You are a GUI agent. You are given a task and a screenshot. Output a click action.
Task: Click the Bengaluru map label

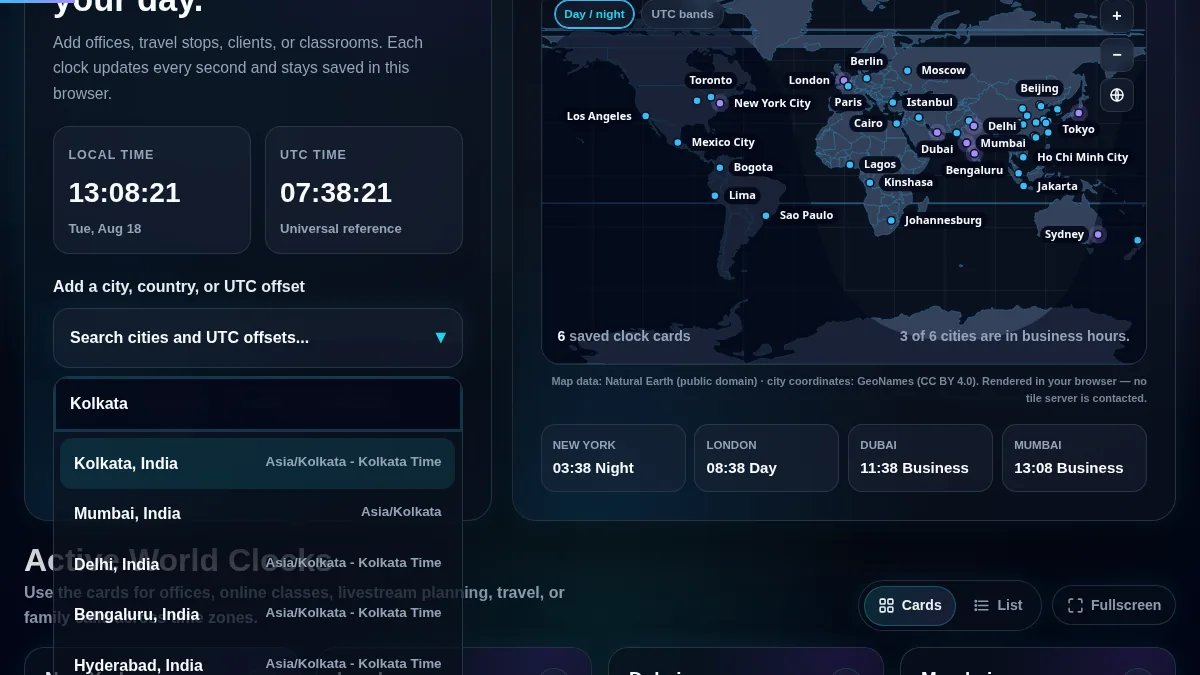(x=974, y=170)
